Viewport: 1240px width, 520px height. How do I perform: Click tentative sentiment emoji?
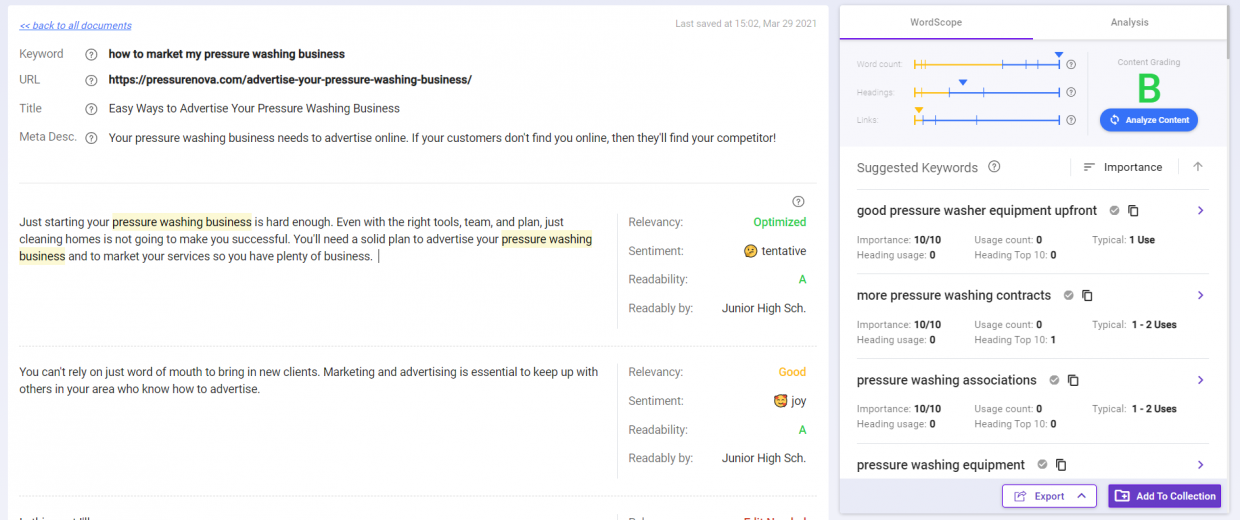pyautogui.click(x=750, y=251)
